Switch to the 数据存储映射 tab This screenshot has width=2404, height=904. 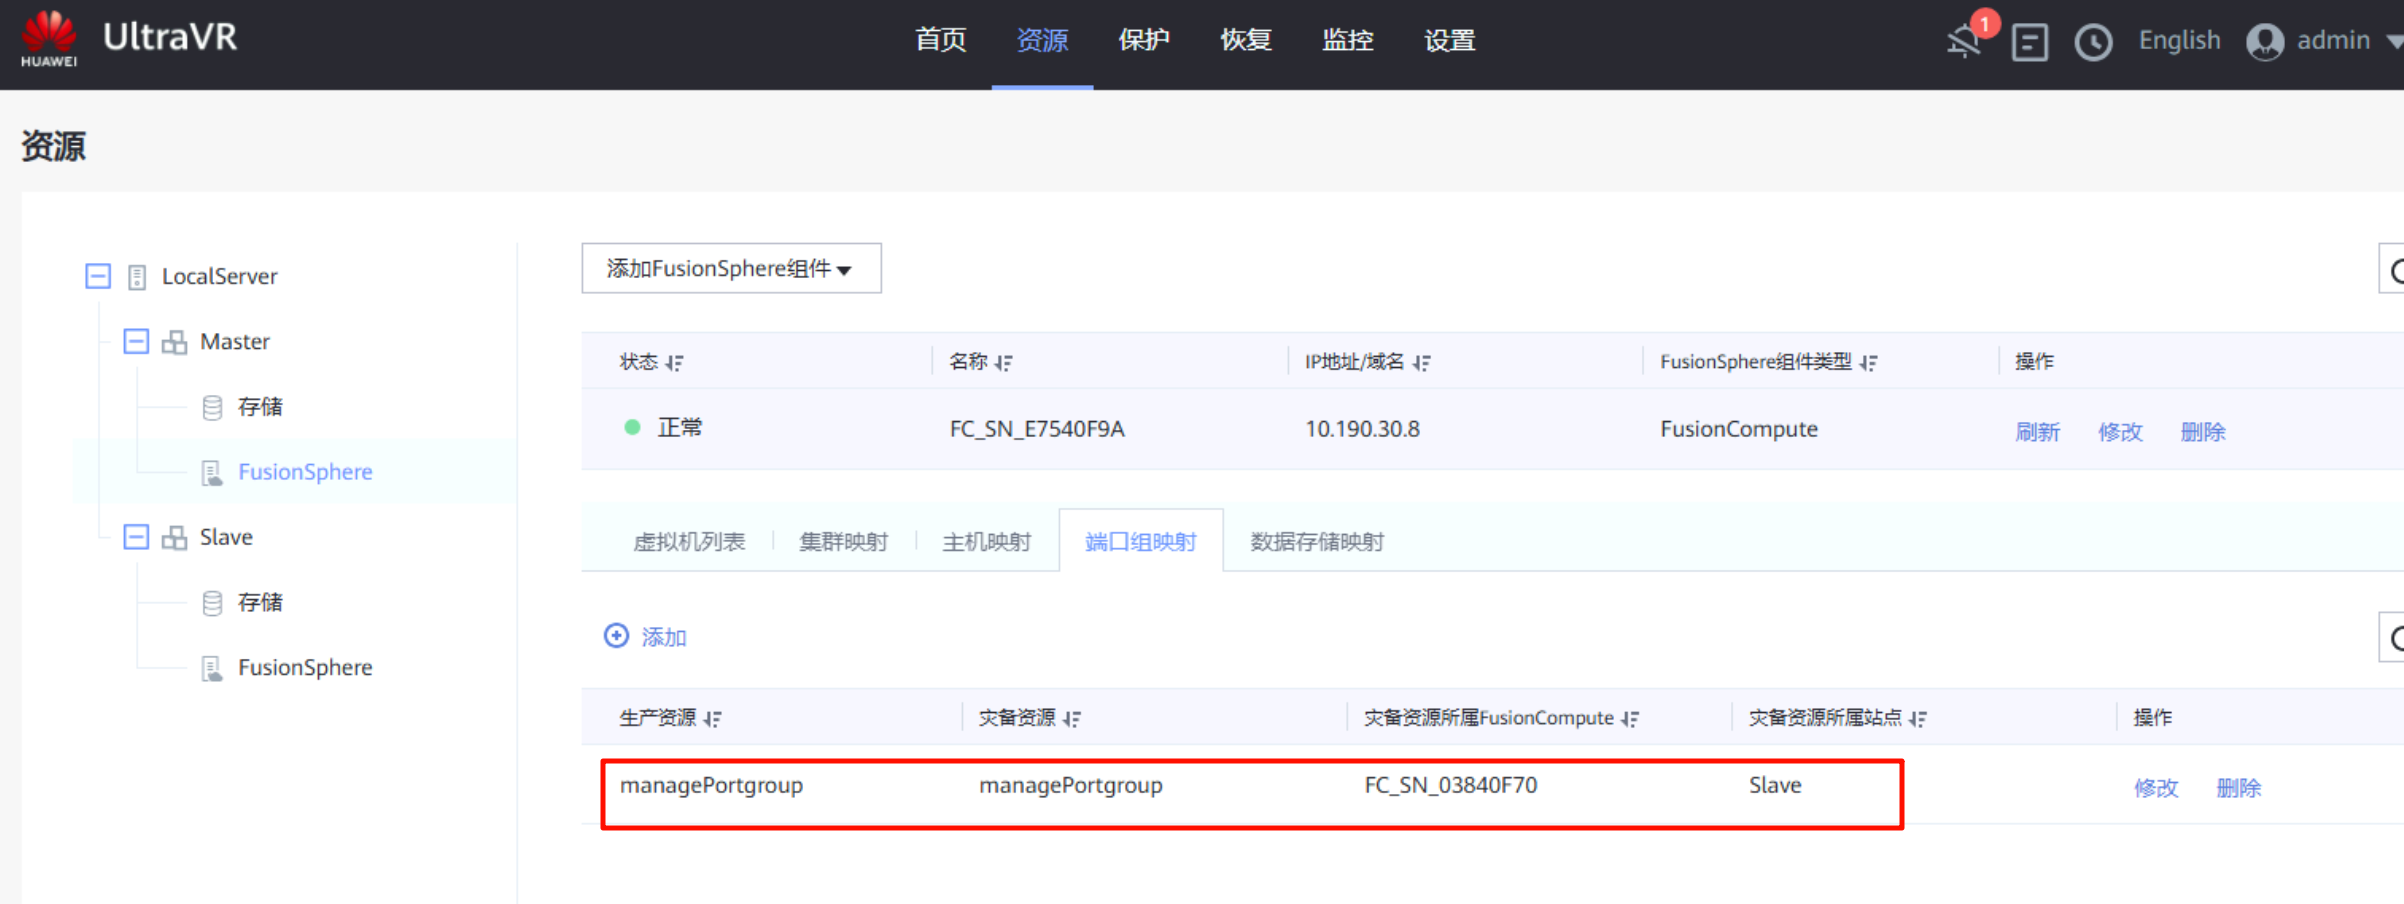pos(1316,542)
